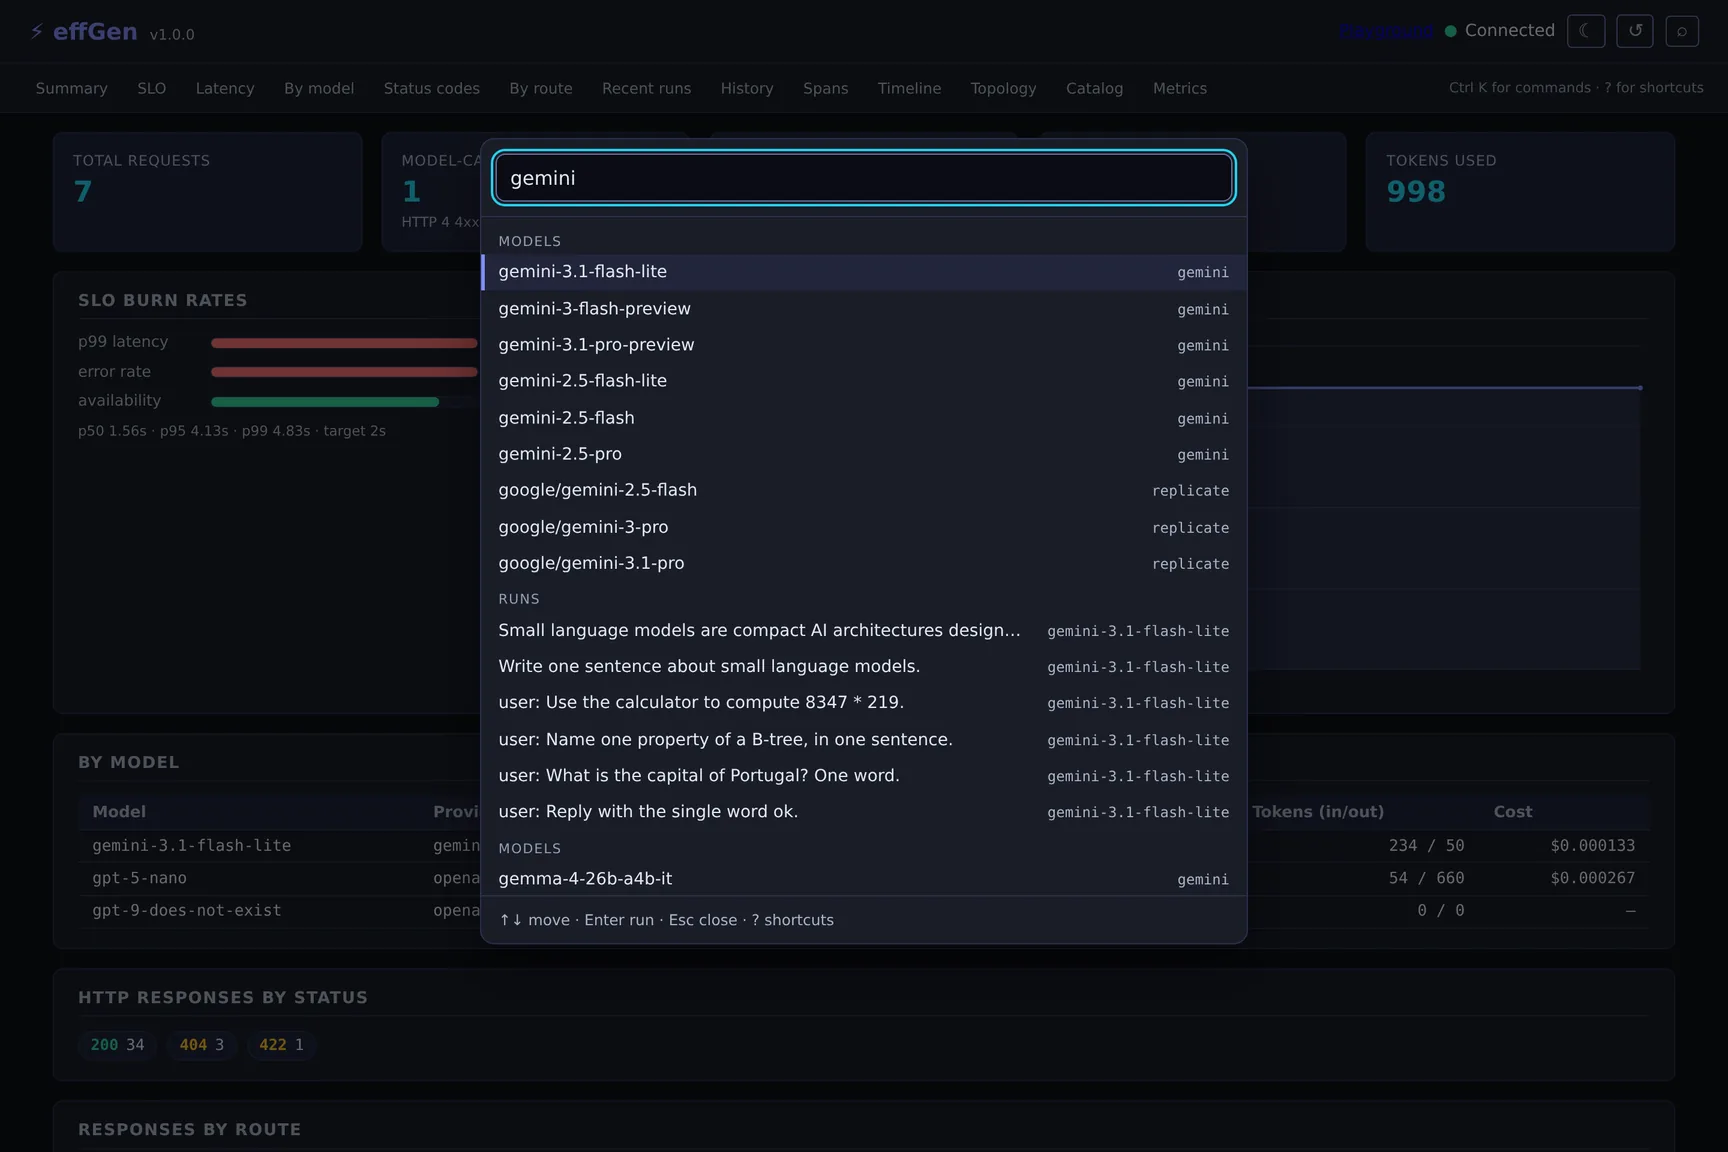The image size is (1728, 1152).
Task: Pick gemini-2.5-flash-lite from results
Action: click(864, 381)
